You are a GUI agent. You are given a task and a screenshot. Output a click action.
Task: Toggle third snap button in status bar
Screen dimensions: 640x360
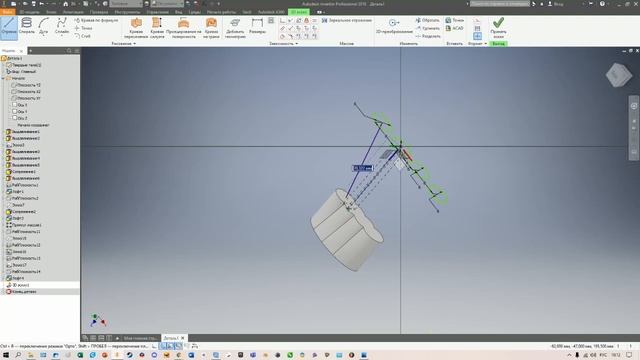(178, 346)
